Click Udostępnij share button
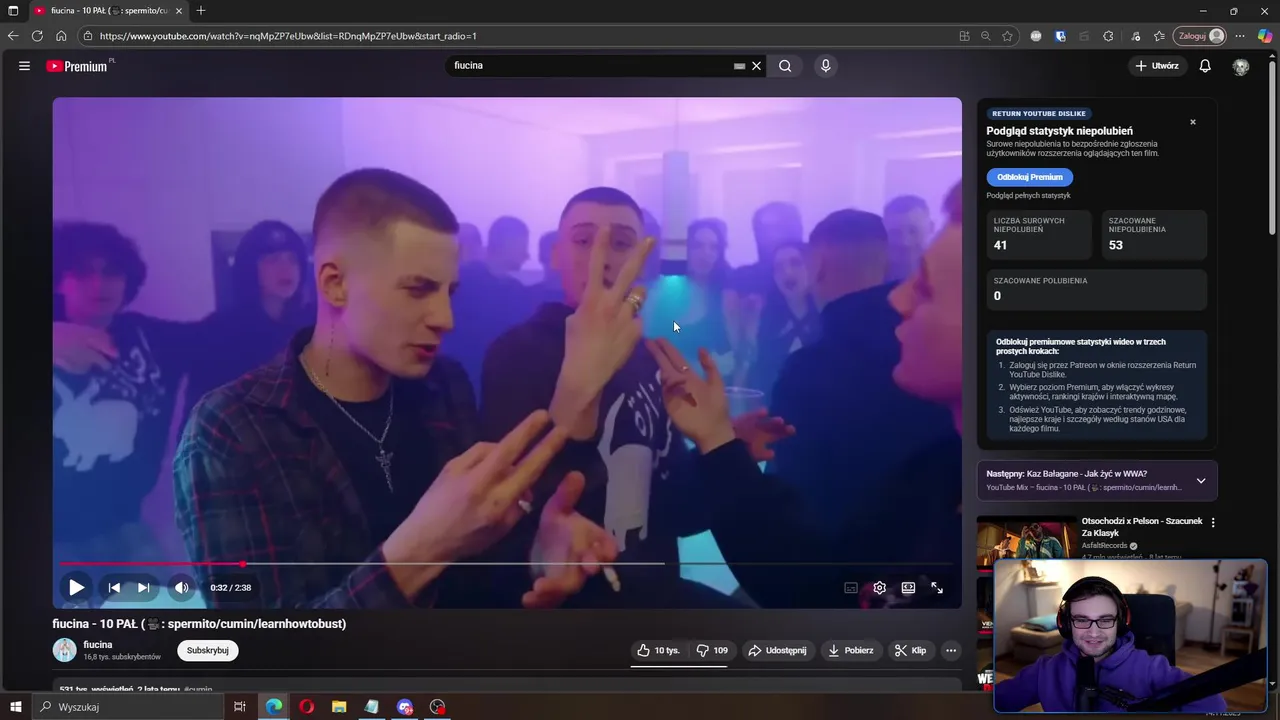Image resolution: width=1280 pixels, height=720 pixels. (x=777, y=650)
